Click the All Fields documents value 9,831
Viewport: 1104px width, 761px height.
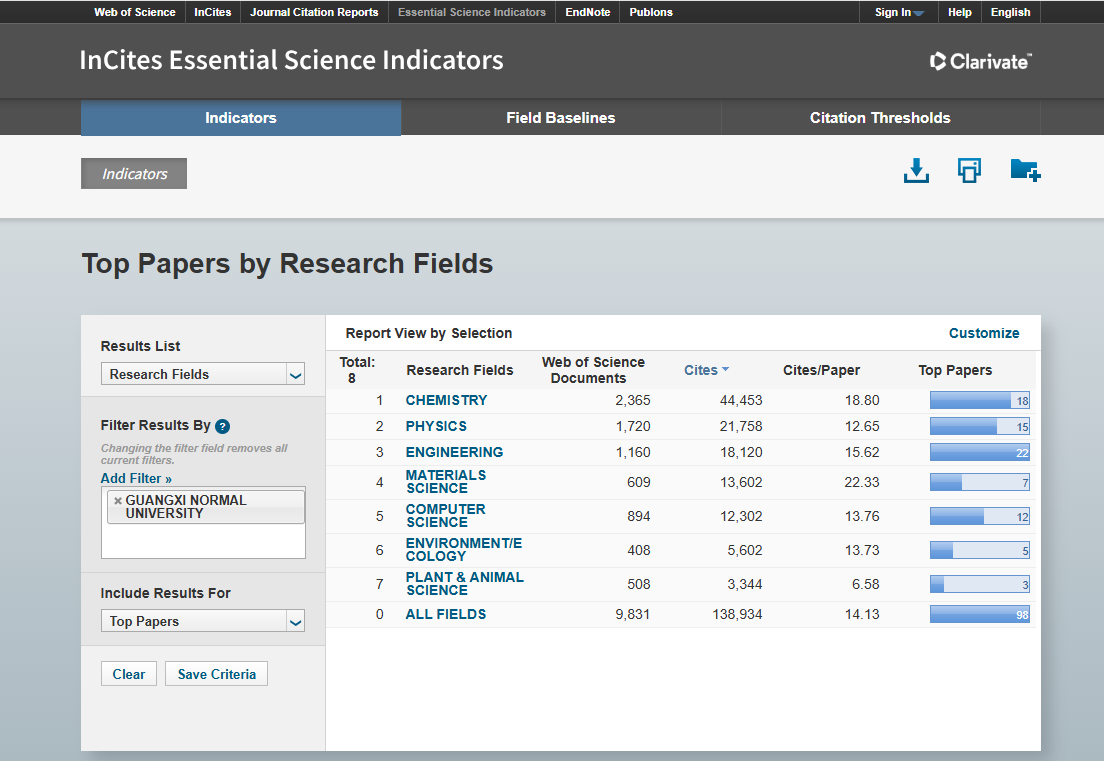[x=632, y=614]
